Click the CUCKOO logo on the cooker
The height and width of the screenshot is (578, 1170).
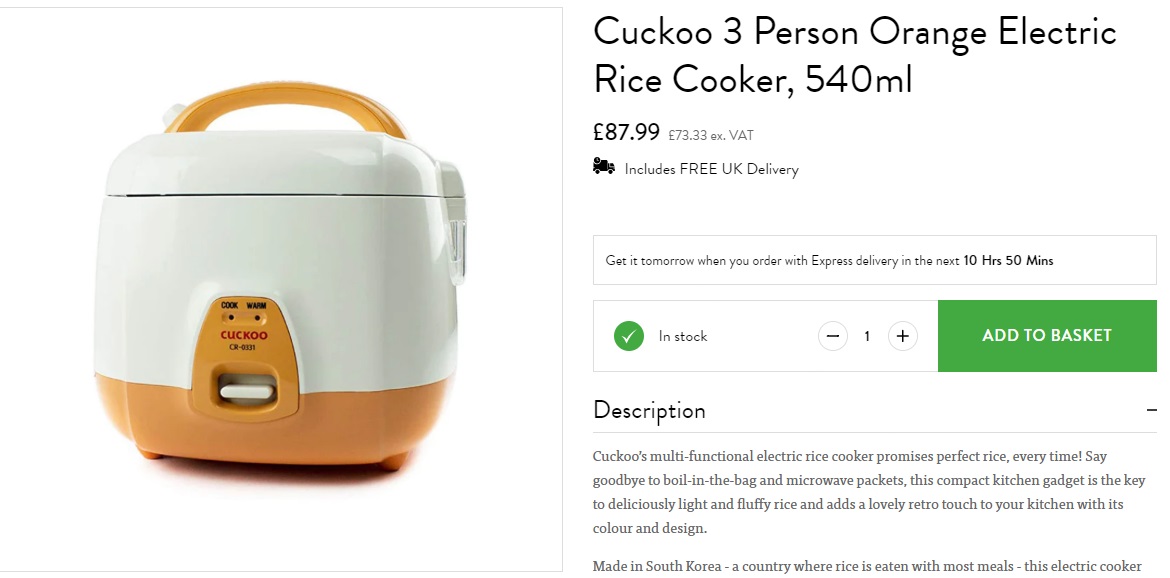[x=244, y=335]
